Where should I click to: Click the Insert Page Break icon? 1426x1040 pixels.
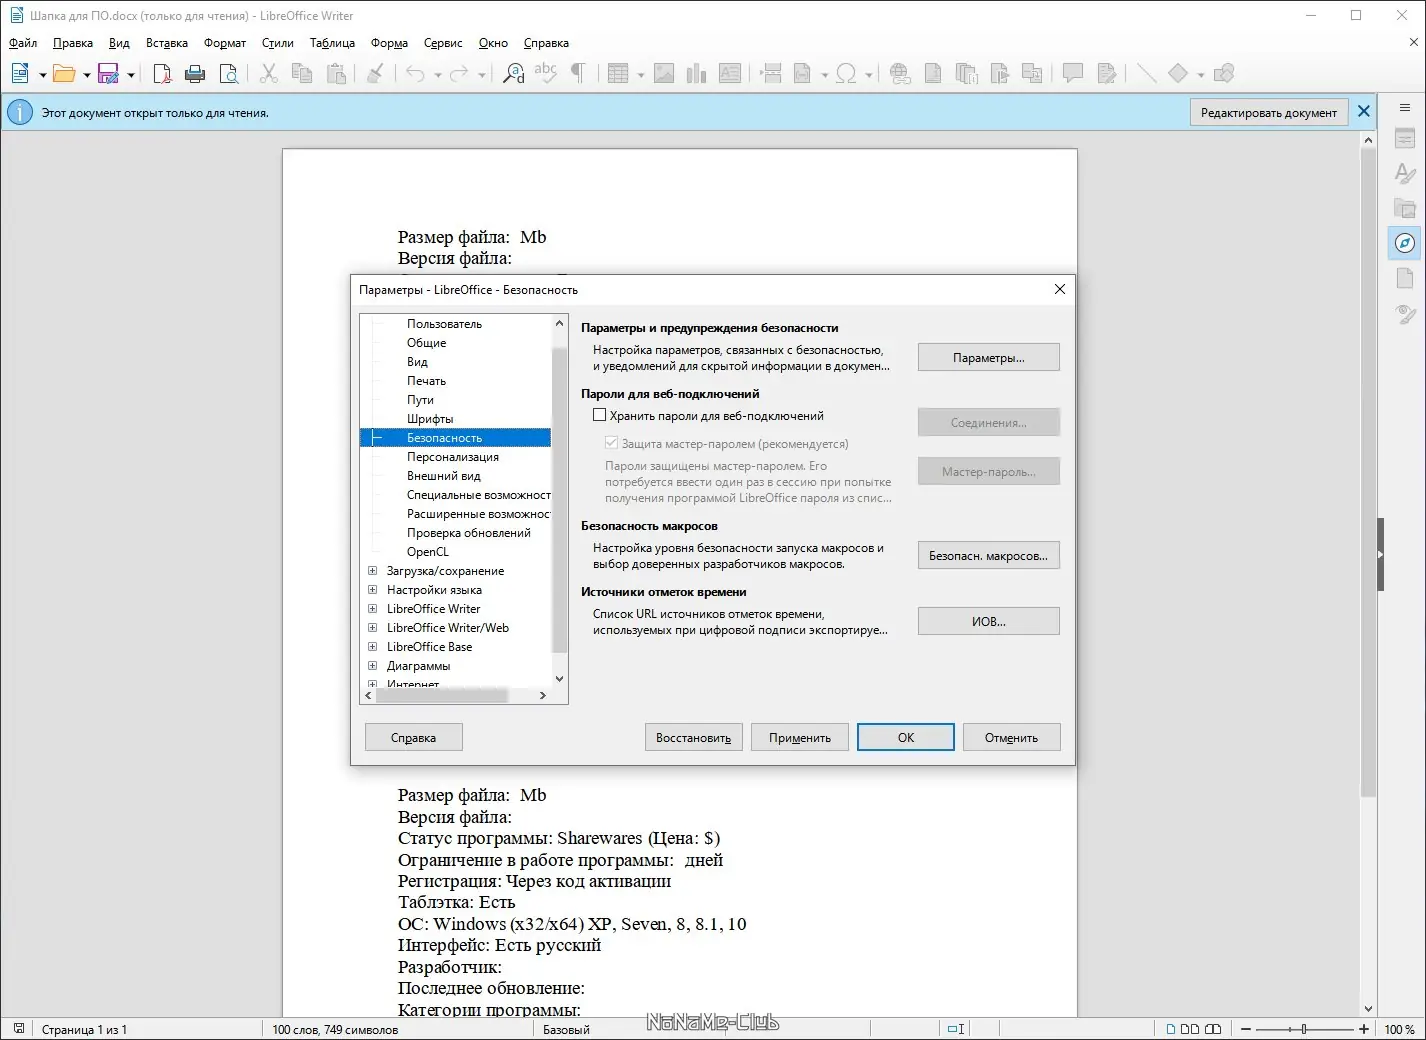[x=771, y=73]
